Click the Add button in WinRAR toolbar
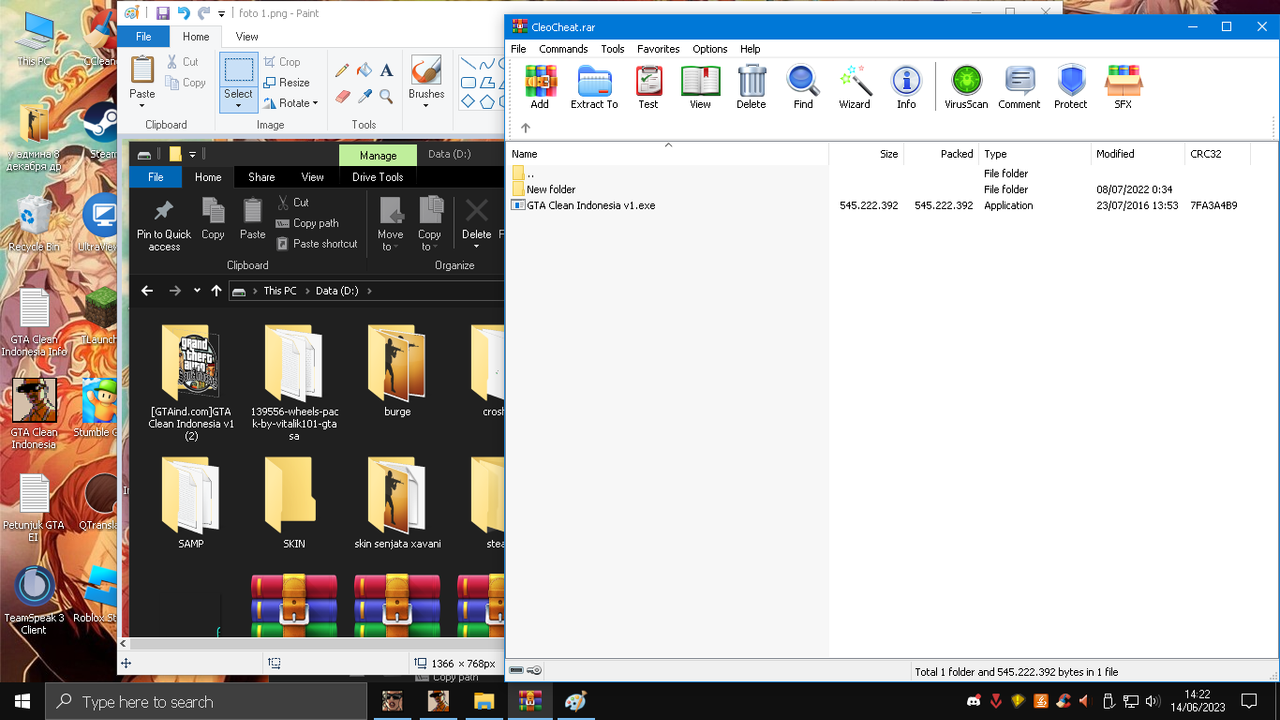This screenshot has width=1280, height=720. click(x=540, y=87)
